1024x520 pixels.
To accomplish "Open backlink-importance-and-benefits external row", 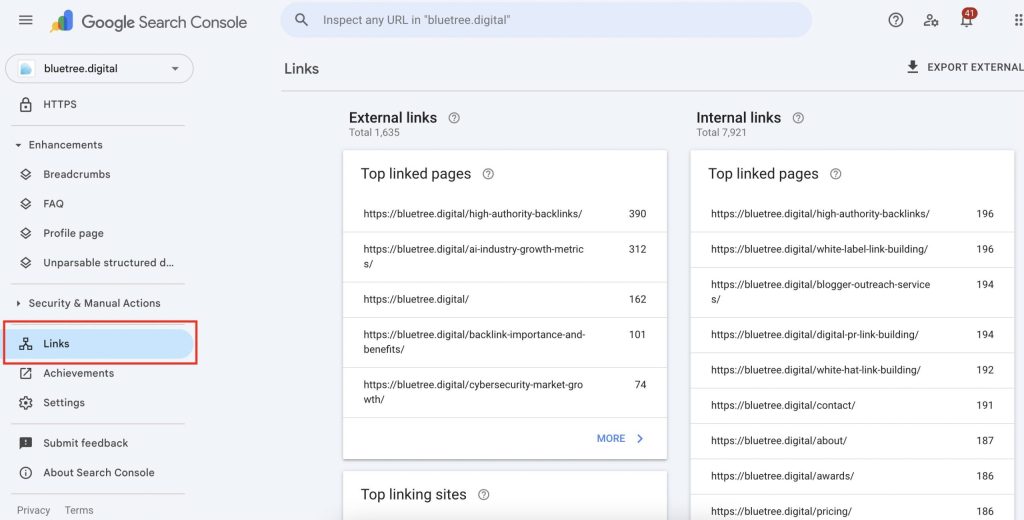I will click(505, 342).
